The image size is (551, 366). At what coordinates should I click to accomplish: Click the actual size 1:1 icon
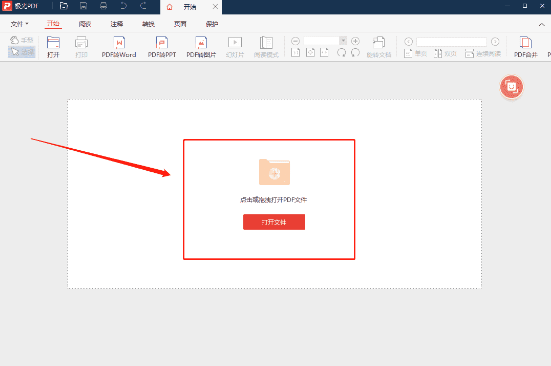pyautogui.click(x=296, y=53)
